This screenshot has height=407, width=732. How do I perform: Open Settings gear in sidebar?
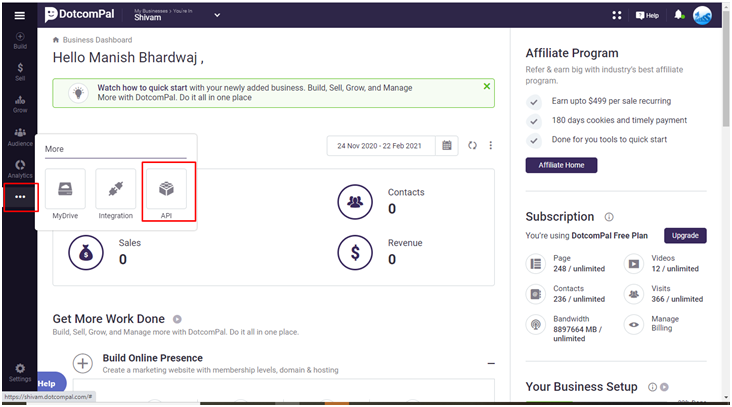(20, 372)
